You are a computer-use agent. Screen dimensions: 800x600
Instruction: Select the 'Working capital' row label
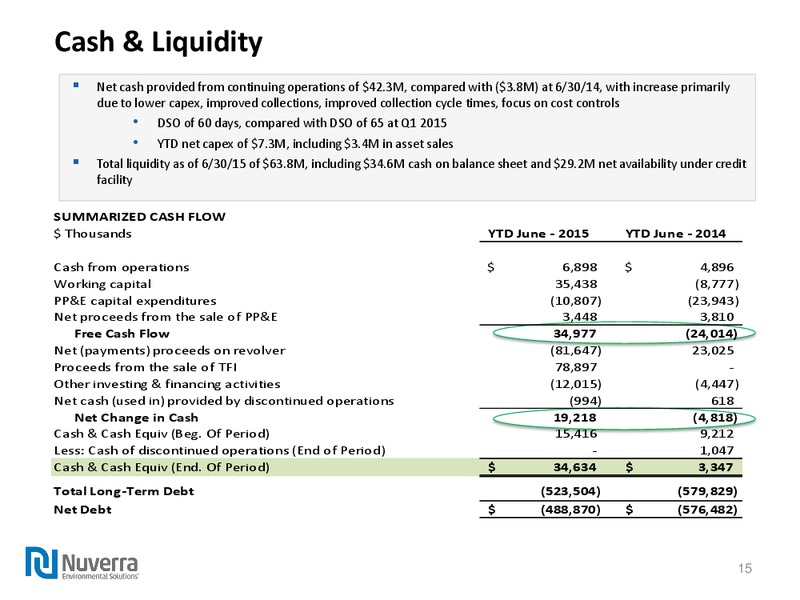coord(103,284)
